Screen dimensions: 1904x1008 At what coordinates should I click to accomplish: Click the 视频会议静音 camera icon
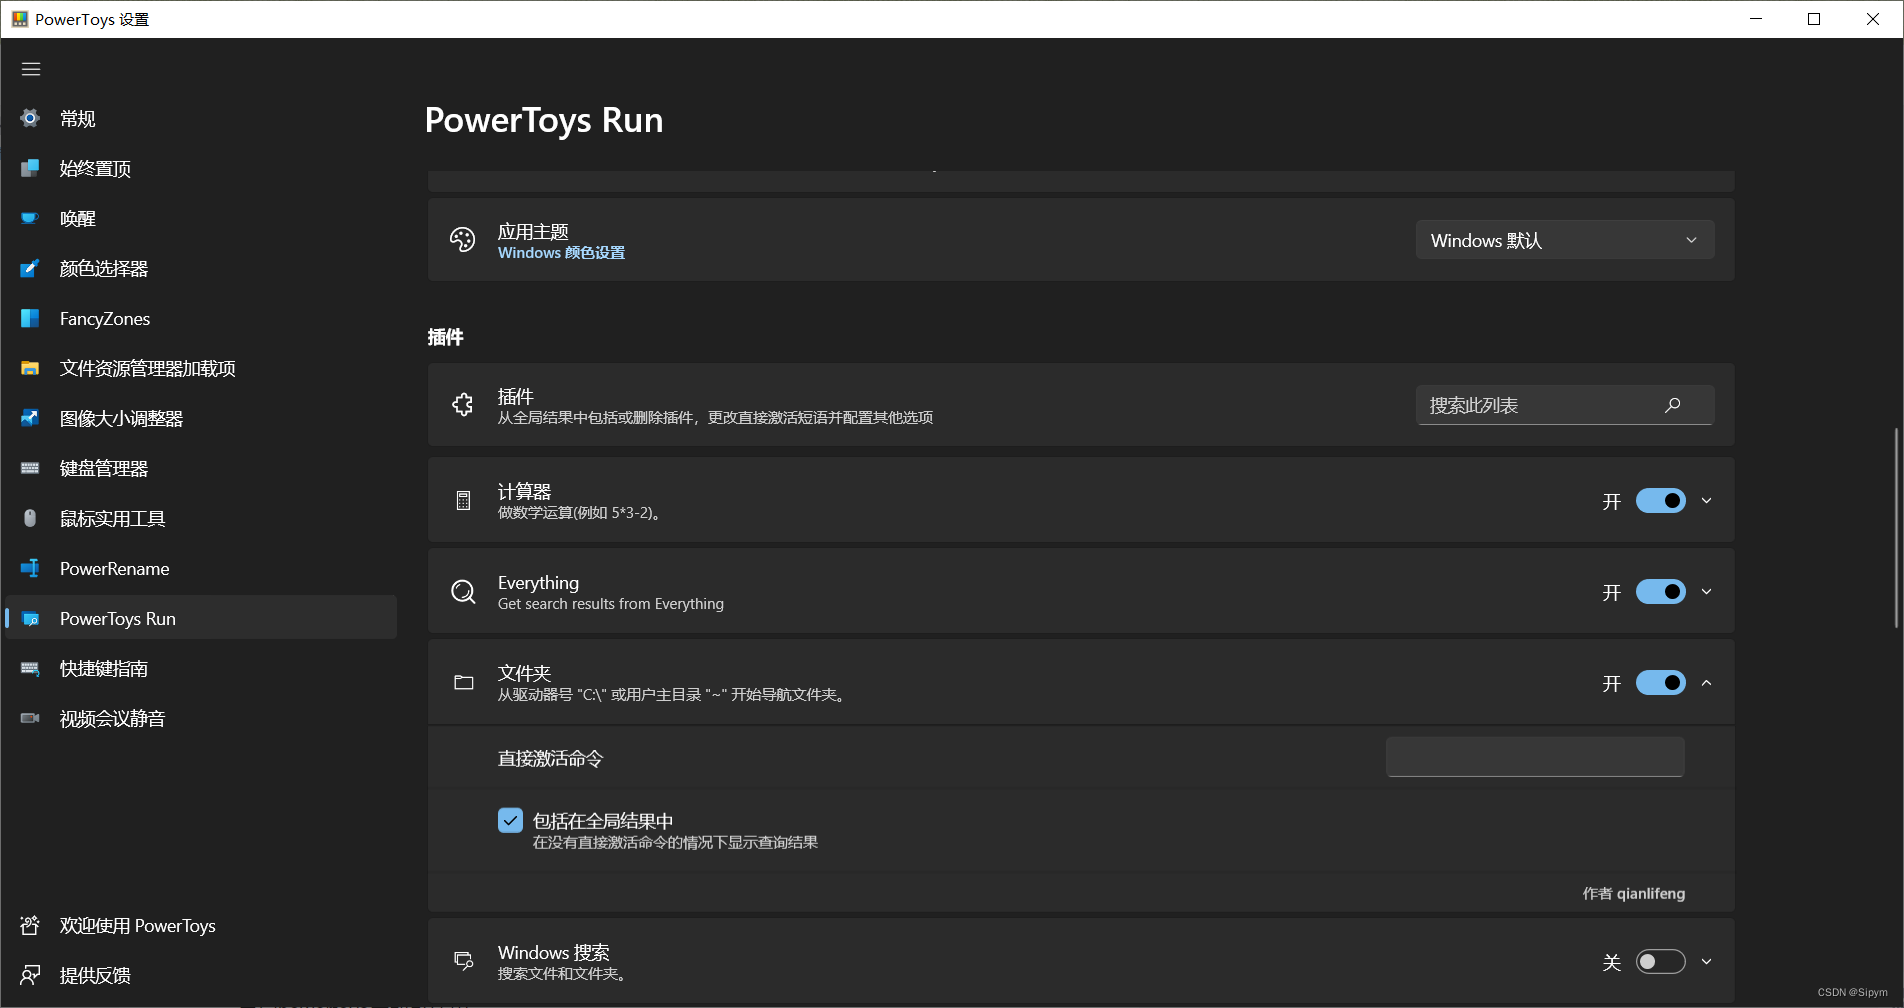click(30, 718)
